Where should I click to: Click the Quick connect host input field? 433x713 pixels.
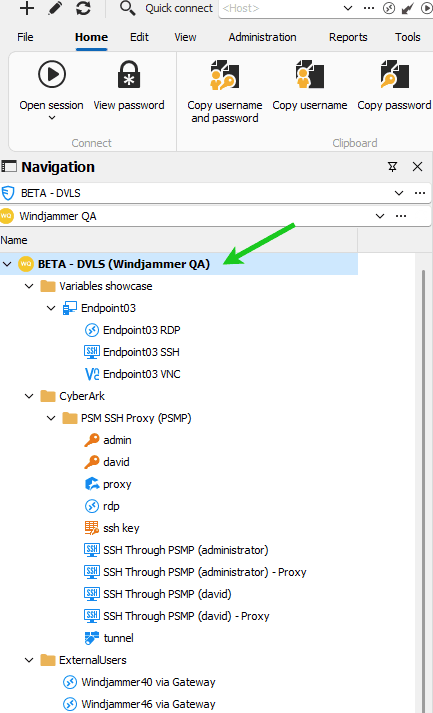click(x=280, y=8)
